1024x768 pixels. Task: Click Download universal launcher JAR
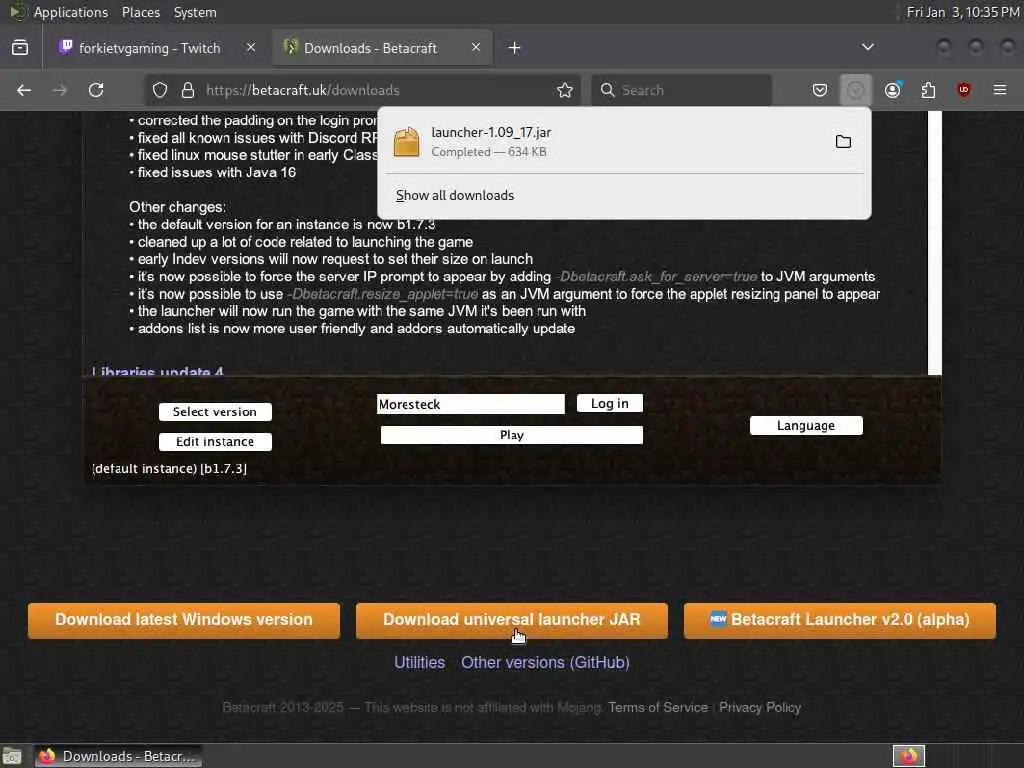pyautogui.click(x=511, y=620)
